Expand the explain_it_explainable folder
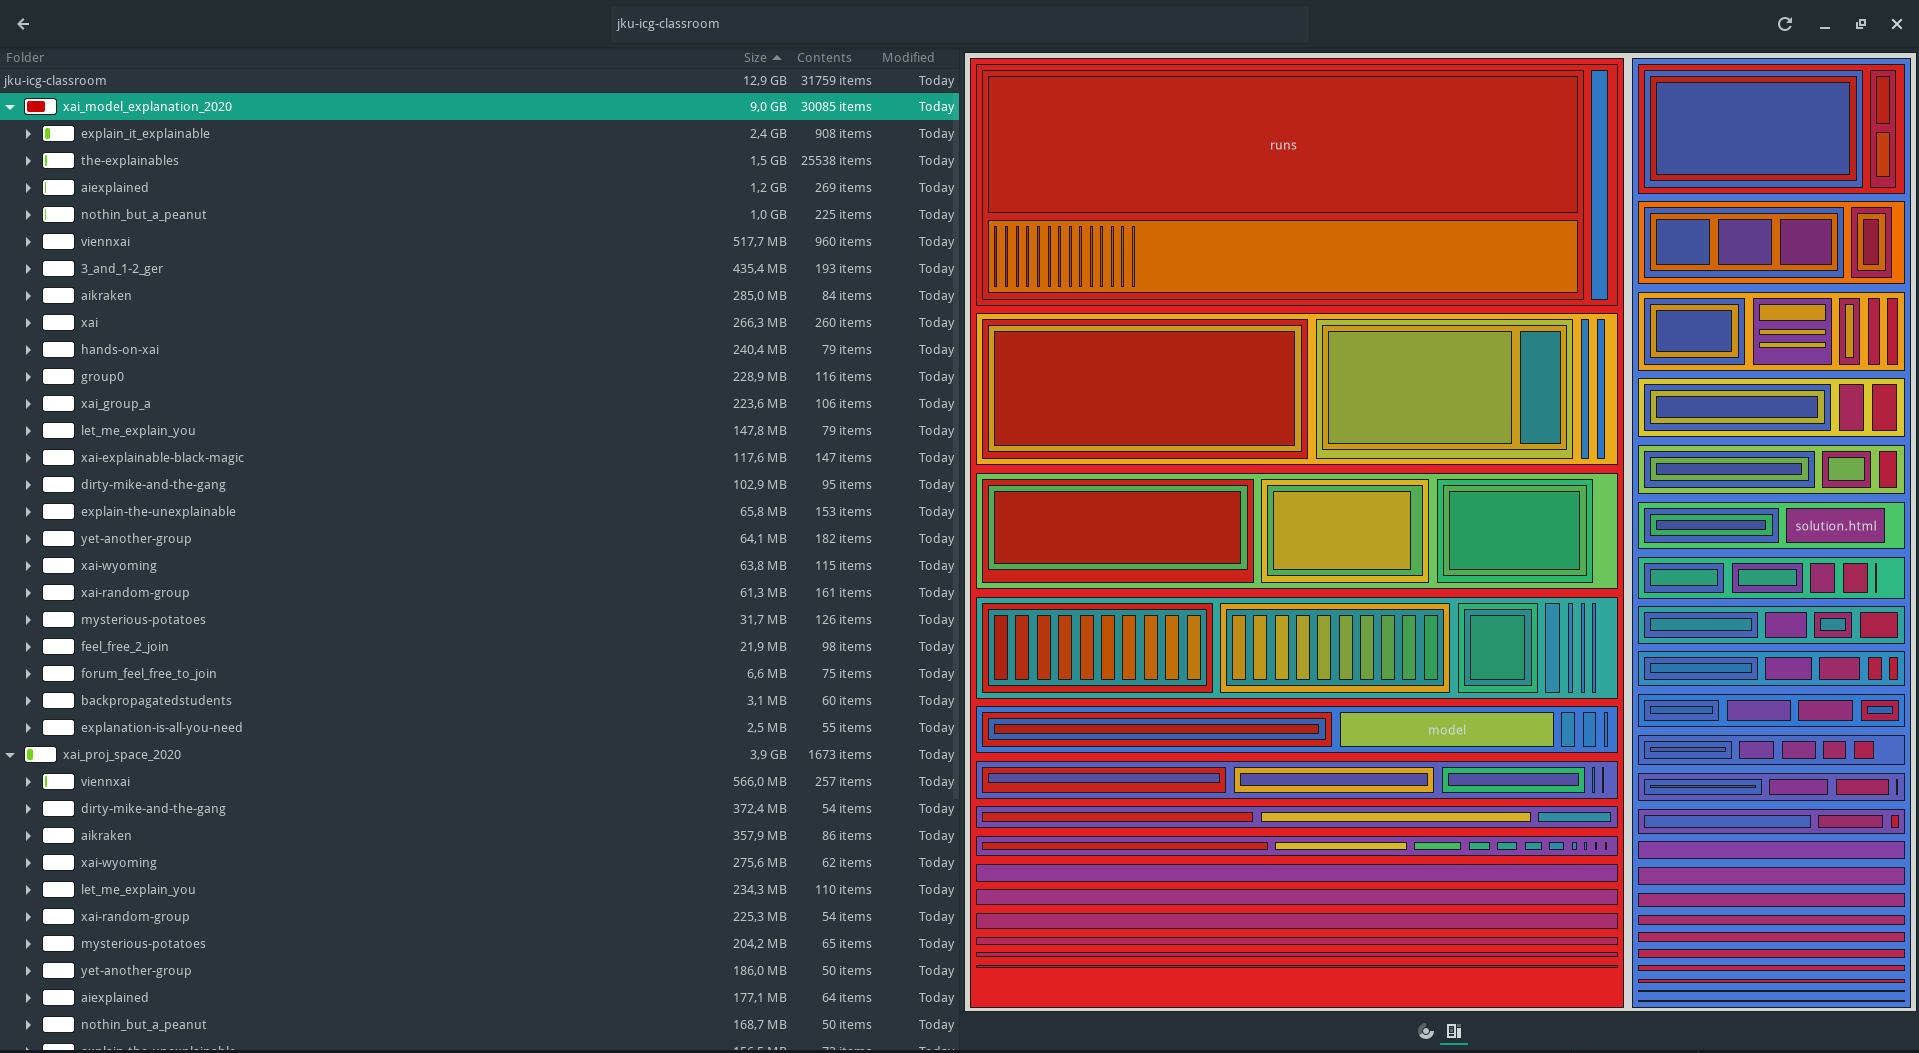 [28, 134]
